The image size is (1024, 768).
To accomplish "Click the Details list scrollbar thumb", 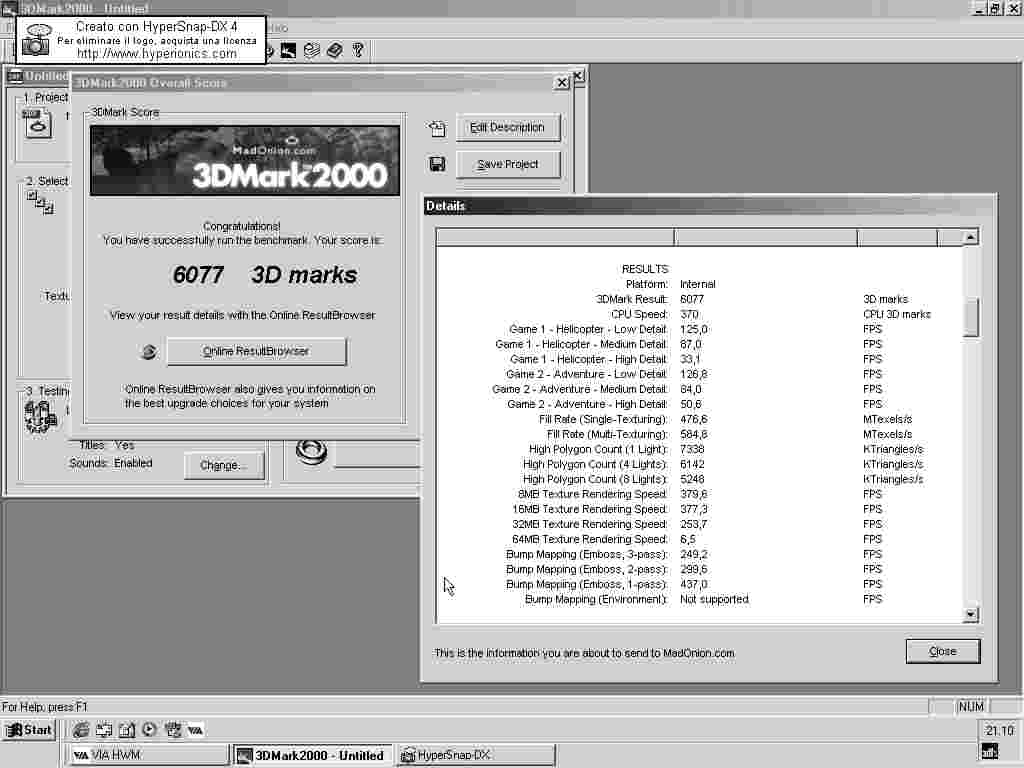I will click(x=970, y=317).
